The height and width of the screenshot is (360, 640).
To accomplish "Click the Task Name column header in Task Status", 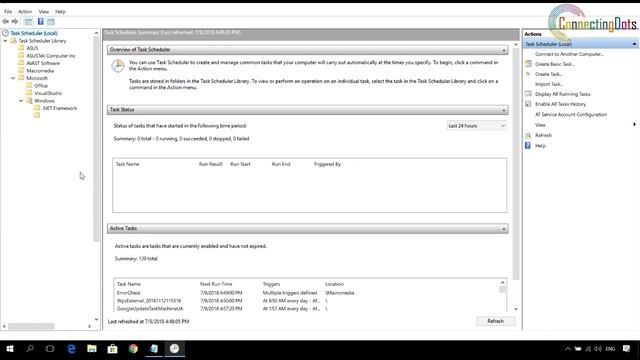I will click(x=127, y=164).
